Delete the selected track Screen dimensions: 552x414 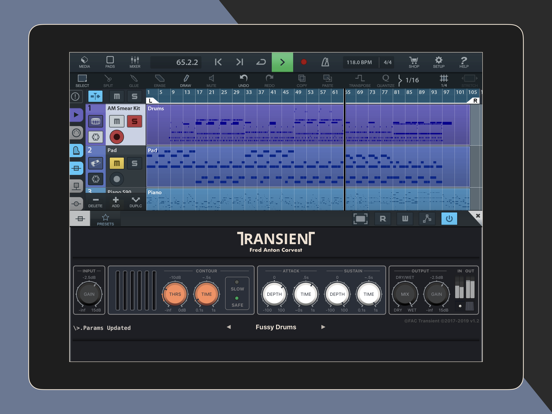tap(95, 202)
